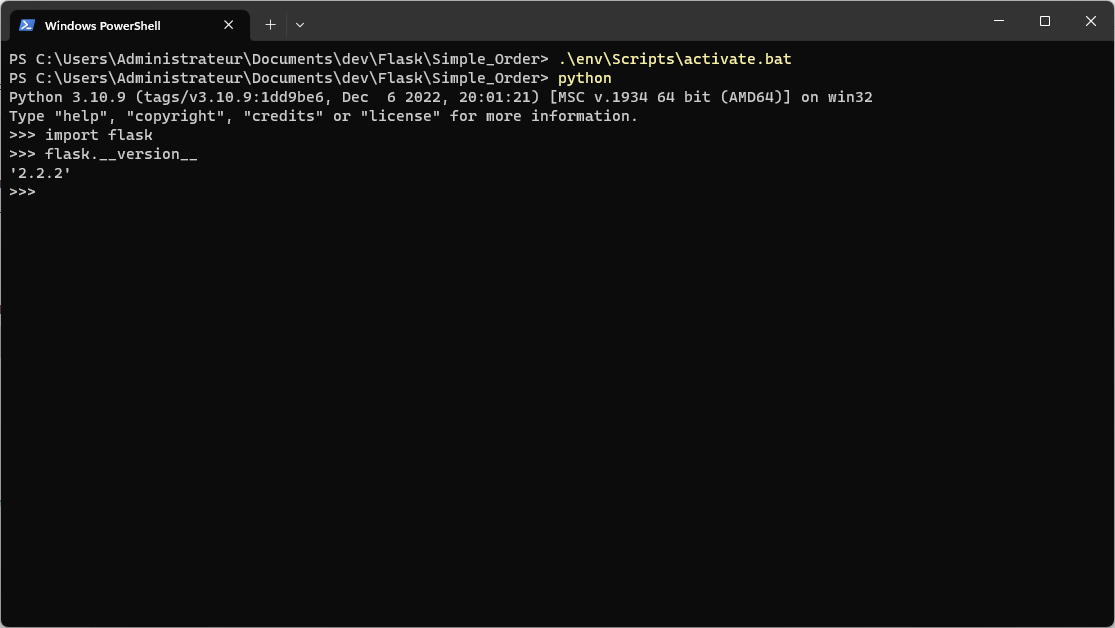Open a new tab with plus button
The height and width of the screenshot is (628, 1115).
tap(270, 25)
